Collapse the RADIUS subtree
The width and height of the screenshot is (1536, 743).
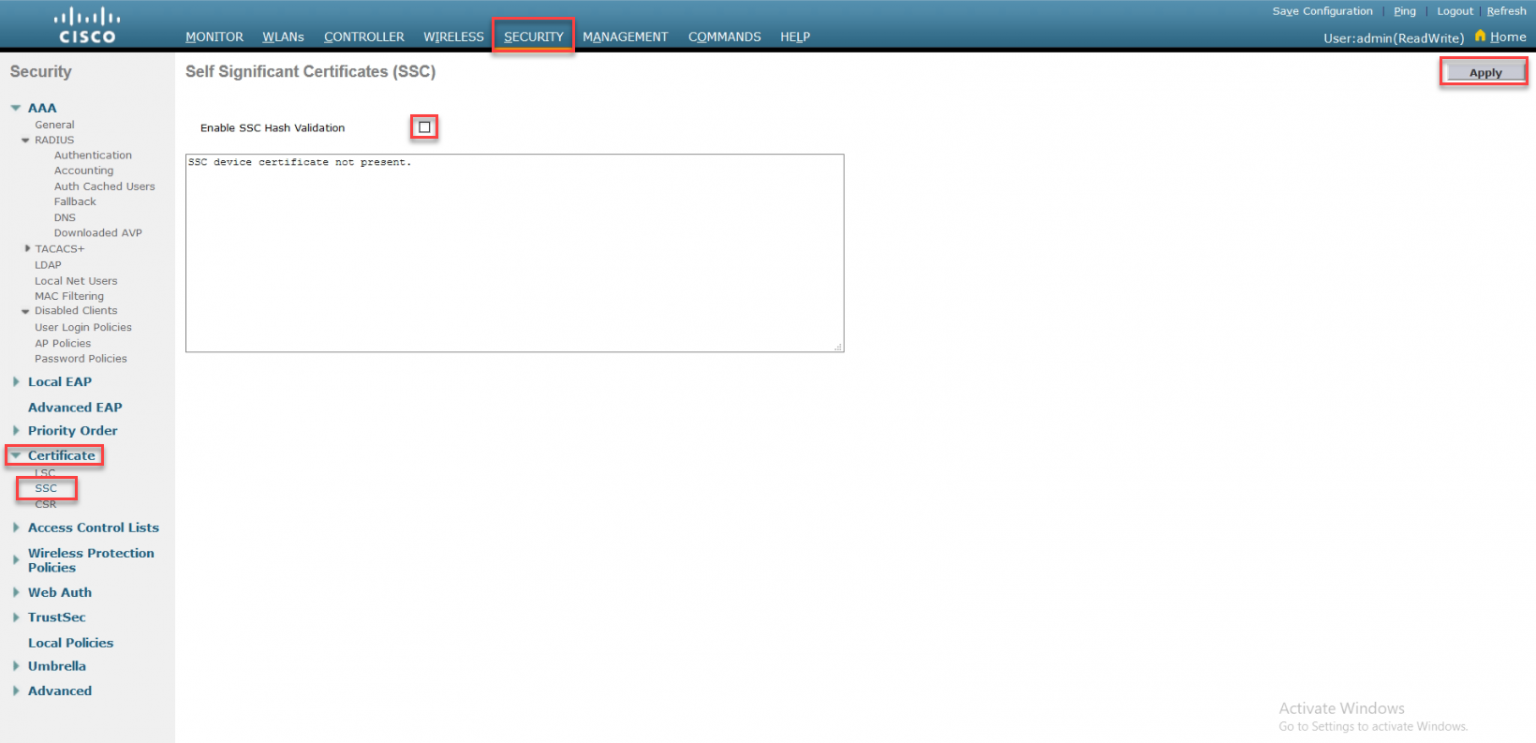(x=24, y=139)
